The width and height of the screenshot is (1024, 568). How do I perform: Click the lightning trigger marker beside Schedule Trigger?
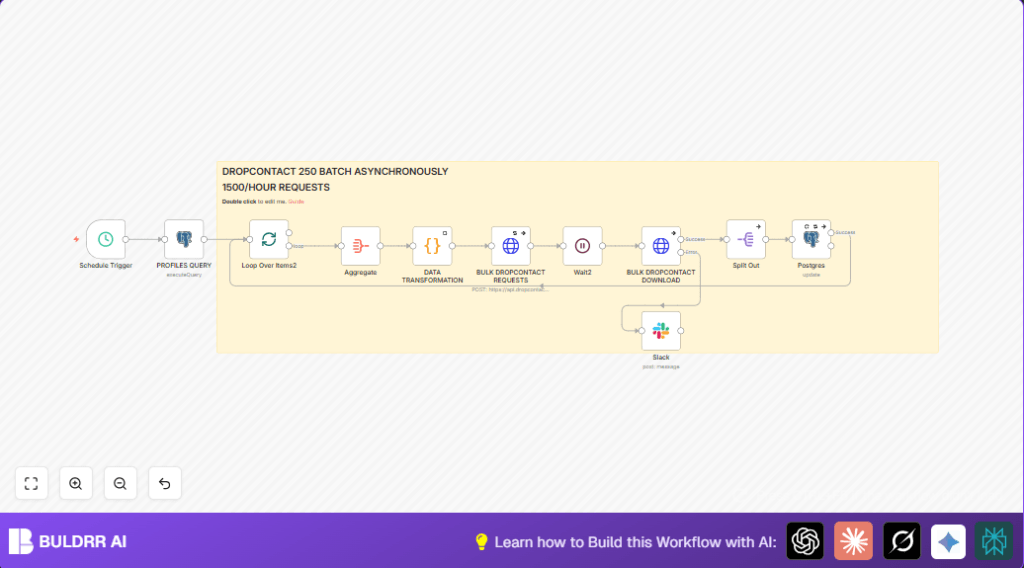coord(76,239)
